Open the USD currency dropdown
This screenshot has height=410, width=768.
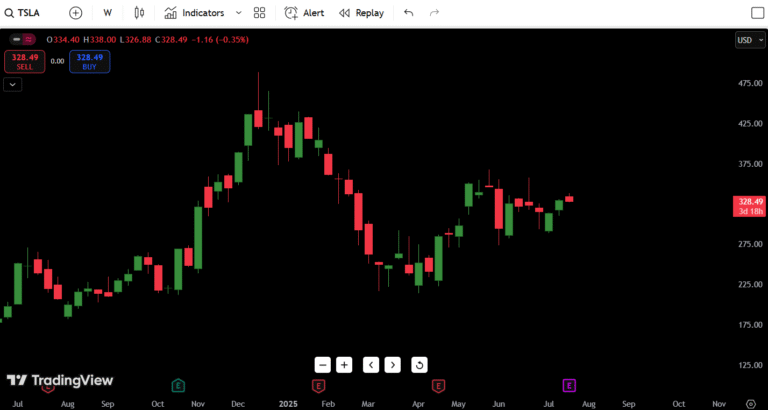[749, 40]
